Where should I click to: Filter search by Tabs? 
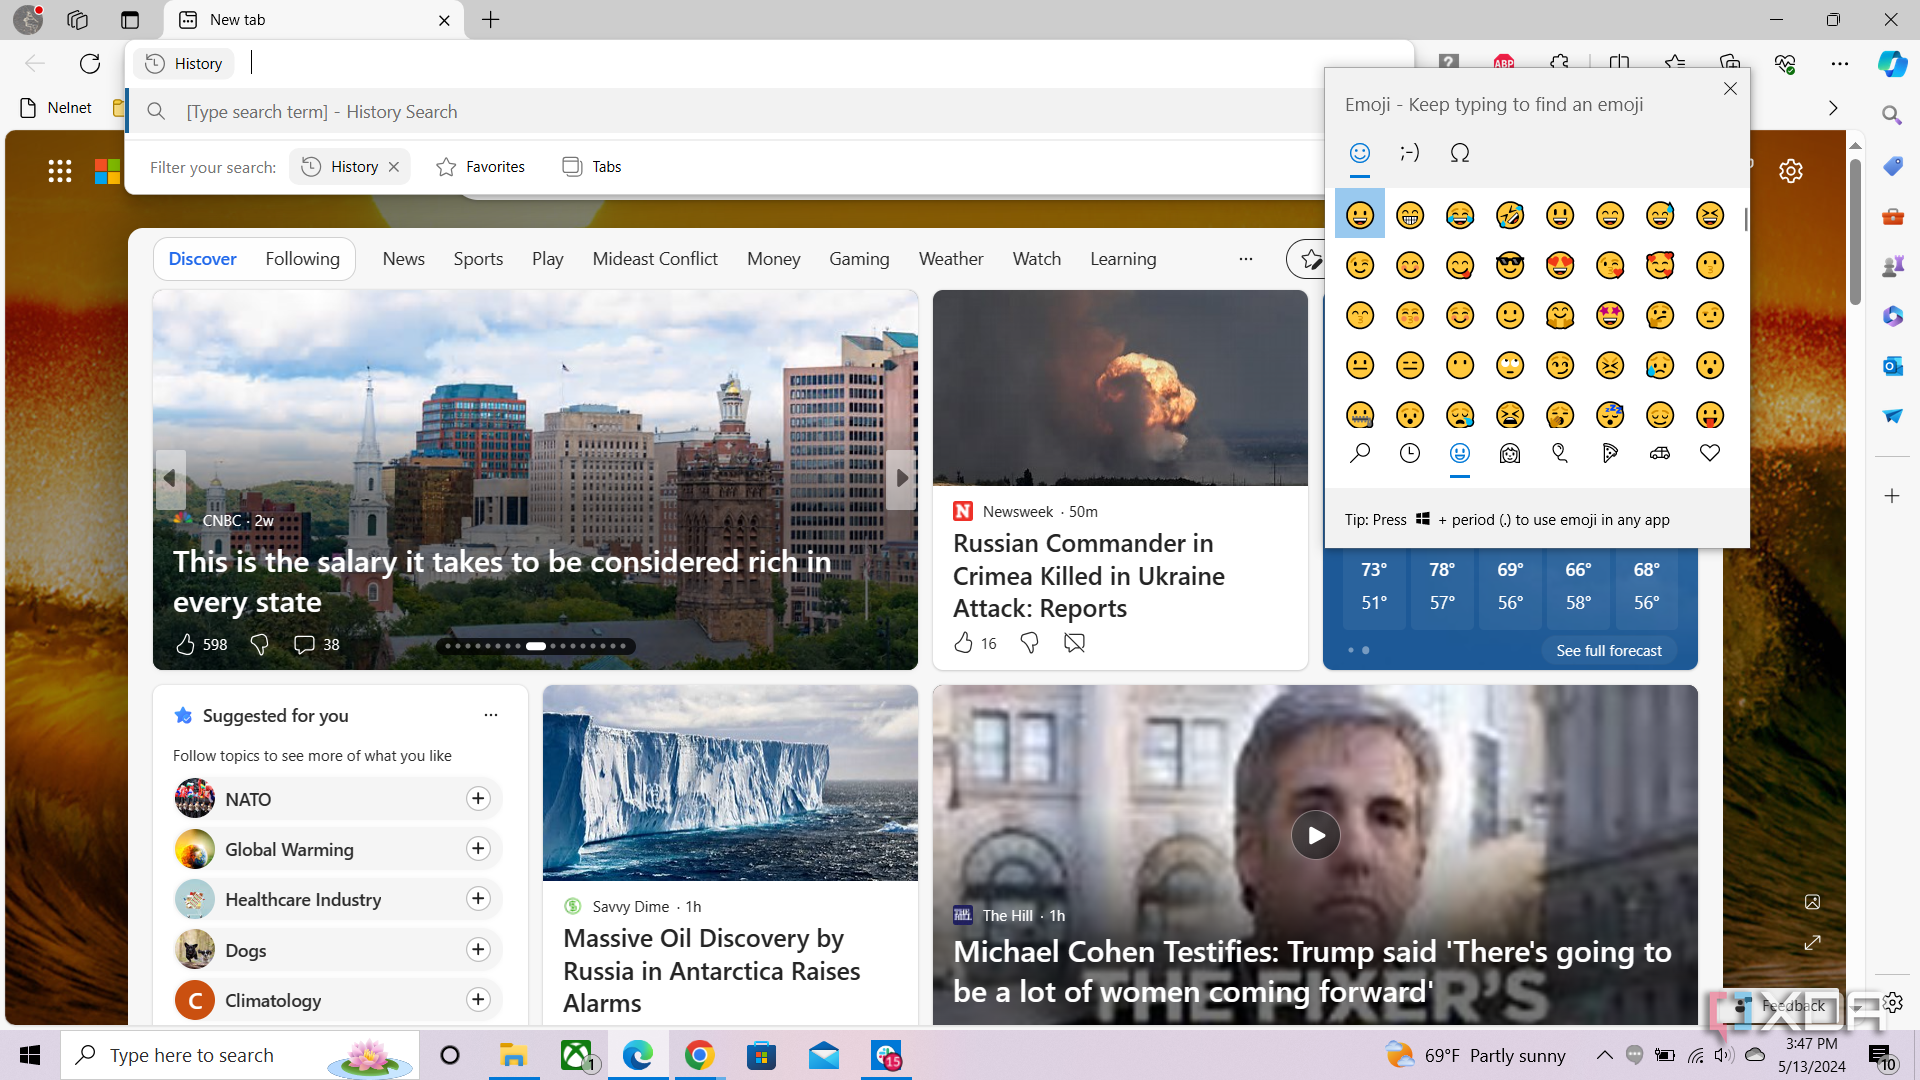(592, 167)
